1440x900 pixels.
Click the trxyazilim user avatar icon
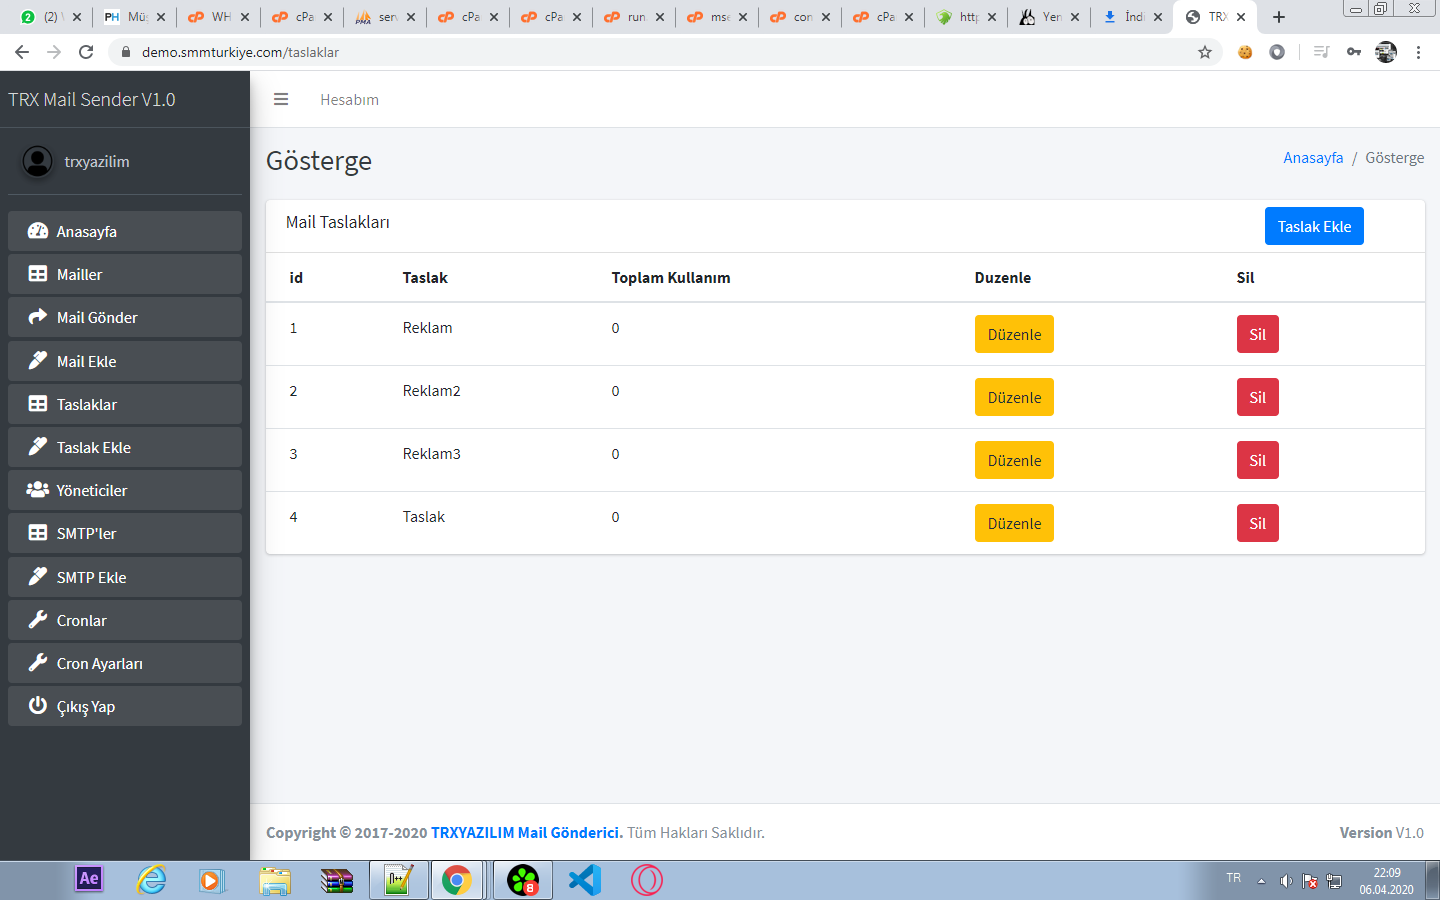coord(38,161)
